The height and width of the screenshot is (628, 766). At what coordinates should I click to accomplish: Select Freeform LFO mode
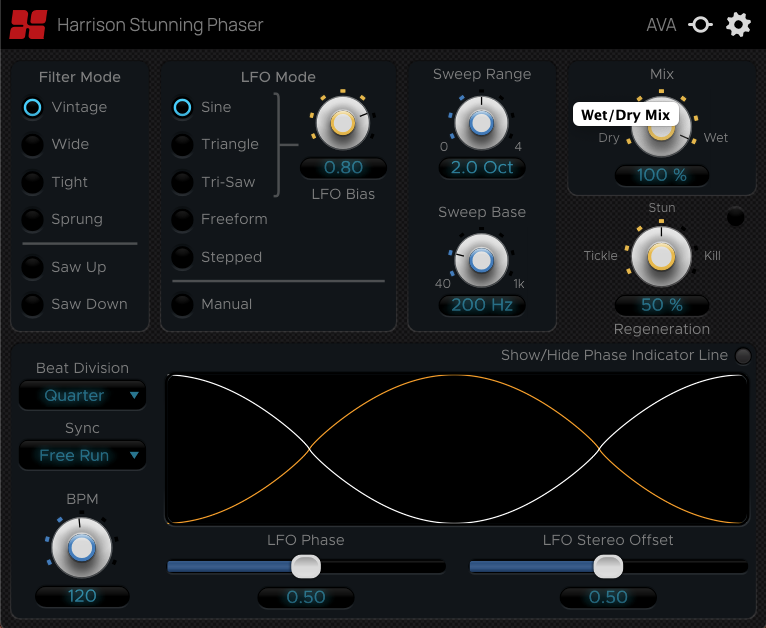click(182, 219)
